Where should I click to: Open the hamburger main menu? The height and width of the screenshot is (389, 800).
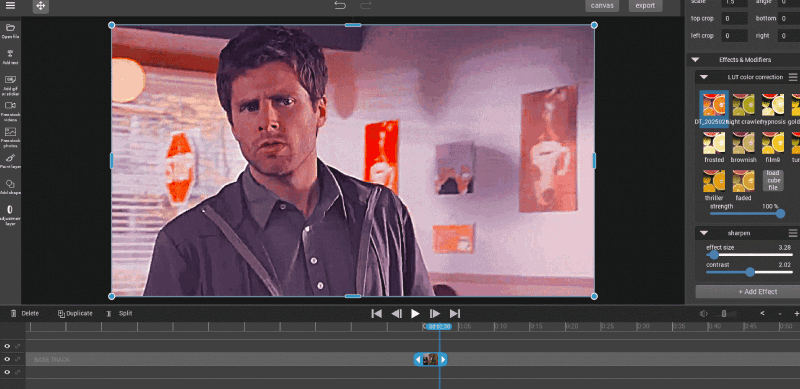click(10, 6)
